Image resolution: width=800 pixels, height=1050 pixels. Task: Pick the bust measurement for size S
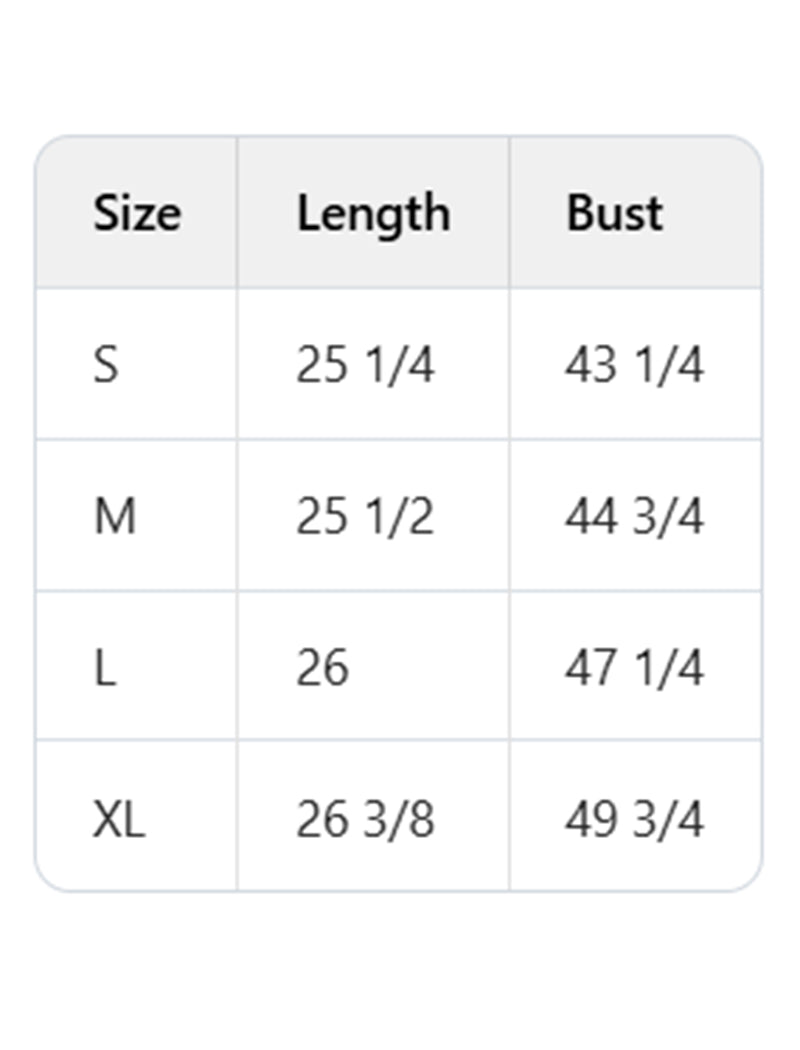click(634, 365)
